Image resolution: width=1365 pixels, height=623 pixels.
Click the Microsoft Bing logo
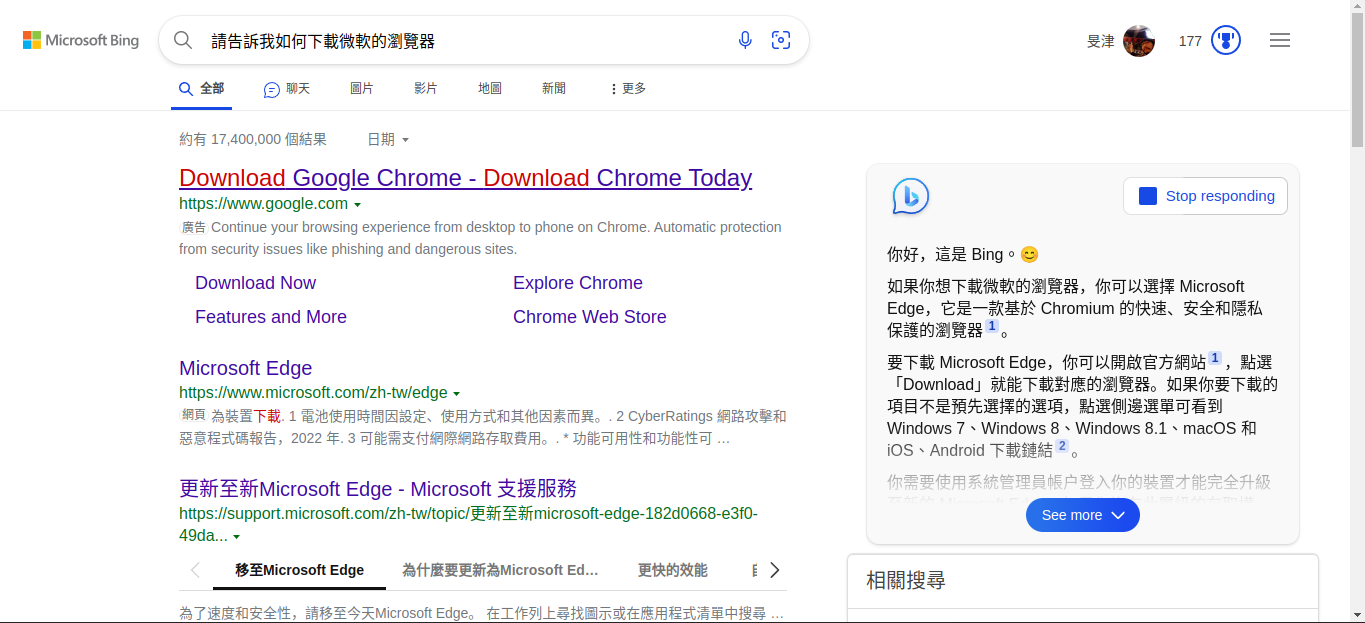point(81,40)
